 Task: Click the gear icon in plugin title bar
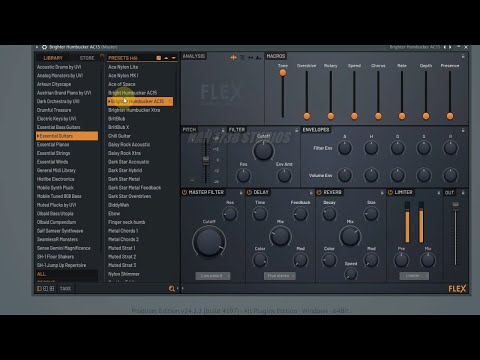tap(44, 47)
